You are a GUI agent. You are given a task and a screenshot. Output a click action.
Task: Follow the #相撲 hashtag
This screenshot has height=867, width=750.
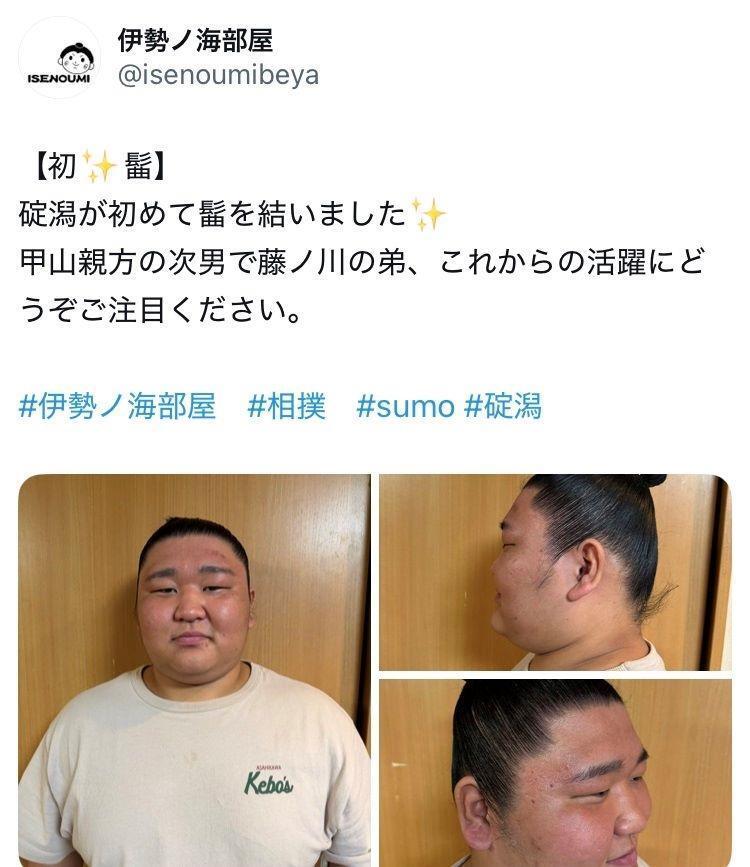pos(287,406)
